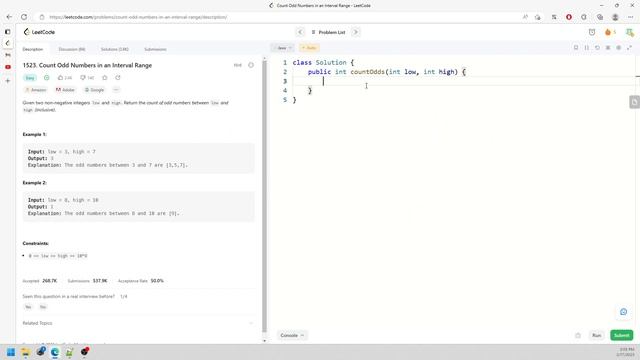Share the problem icon
Screen dimensions: 640x360
118,78
